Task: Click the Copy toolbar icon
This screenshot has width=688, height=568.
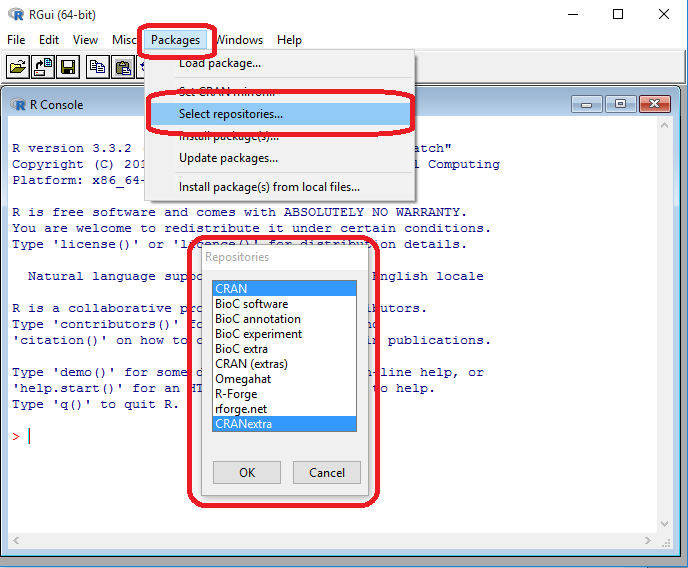Action: 97,67
